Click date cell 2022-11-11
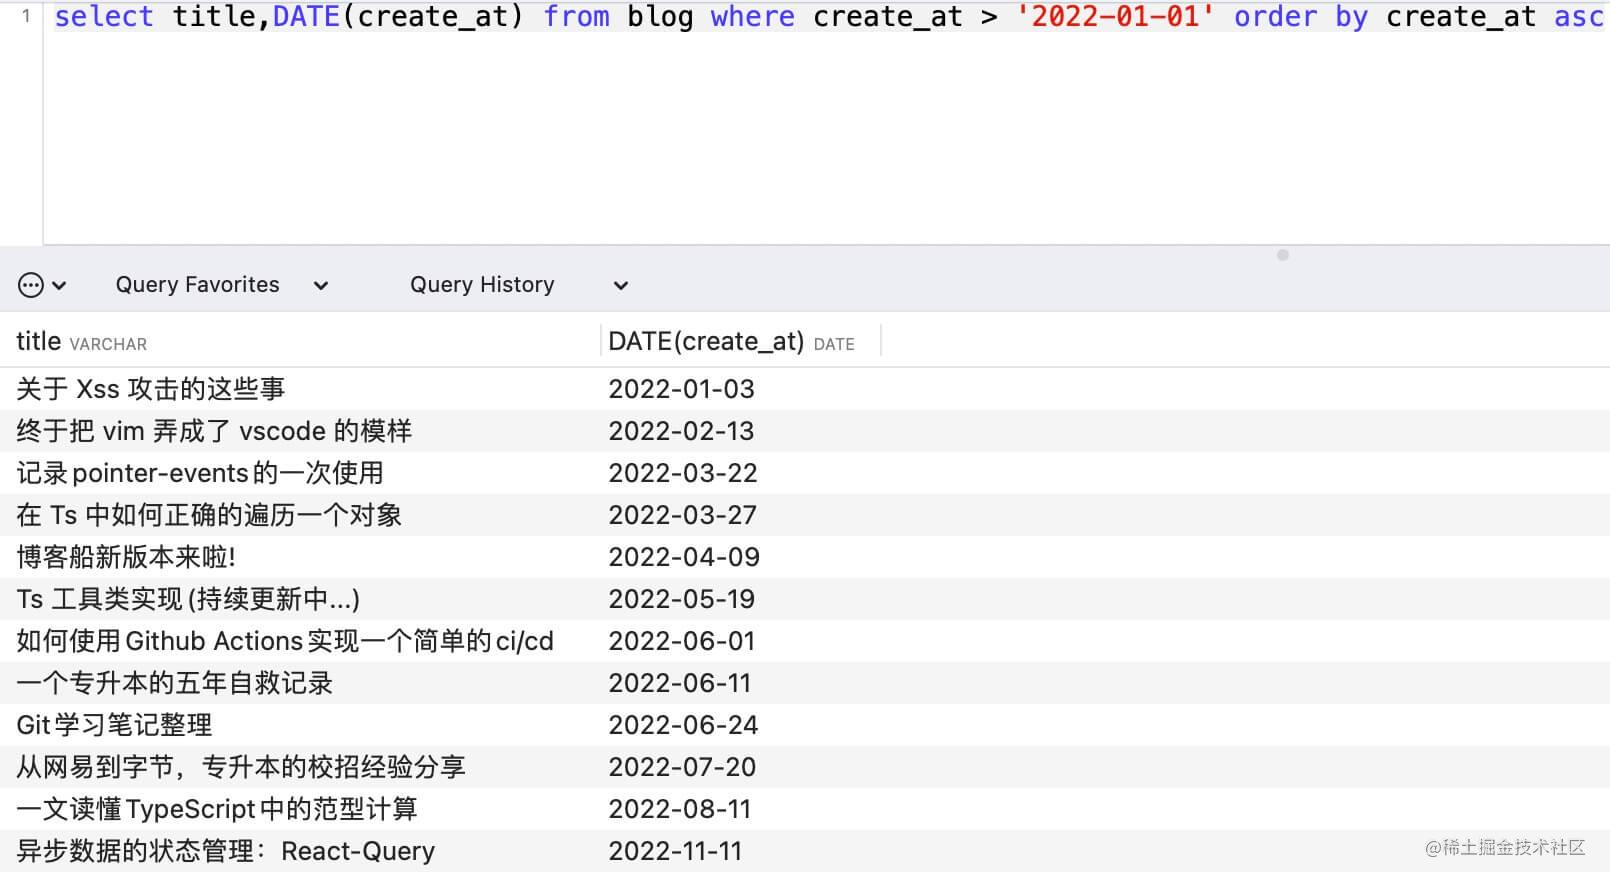The width and height of the screenshot is (1610, 882). point(675,851)
